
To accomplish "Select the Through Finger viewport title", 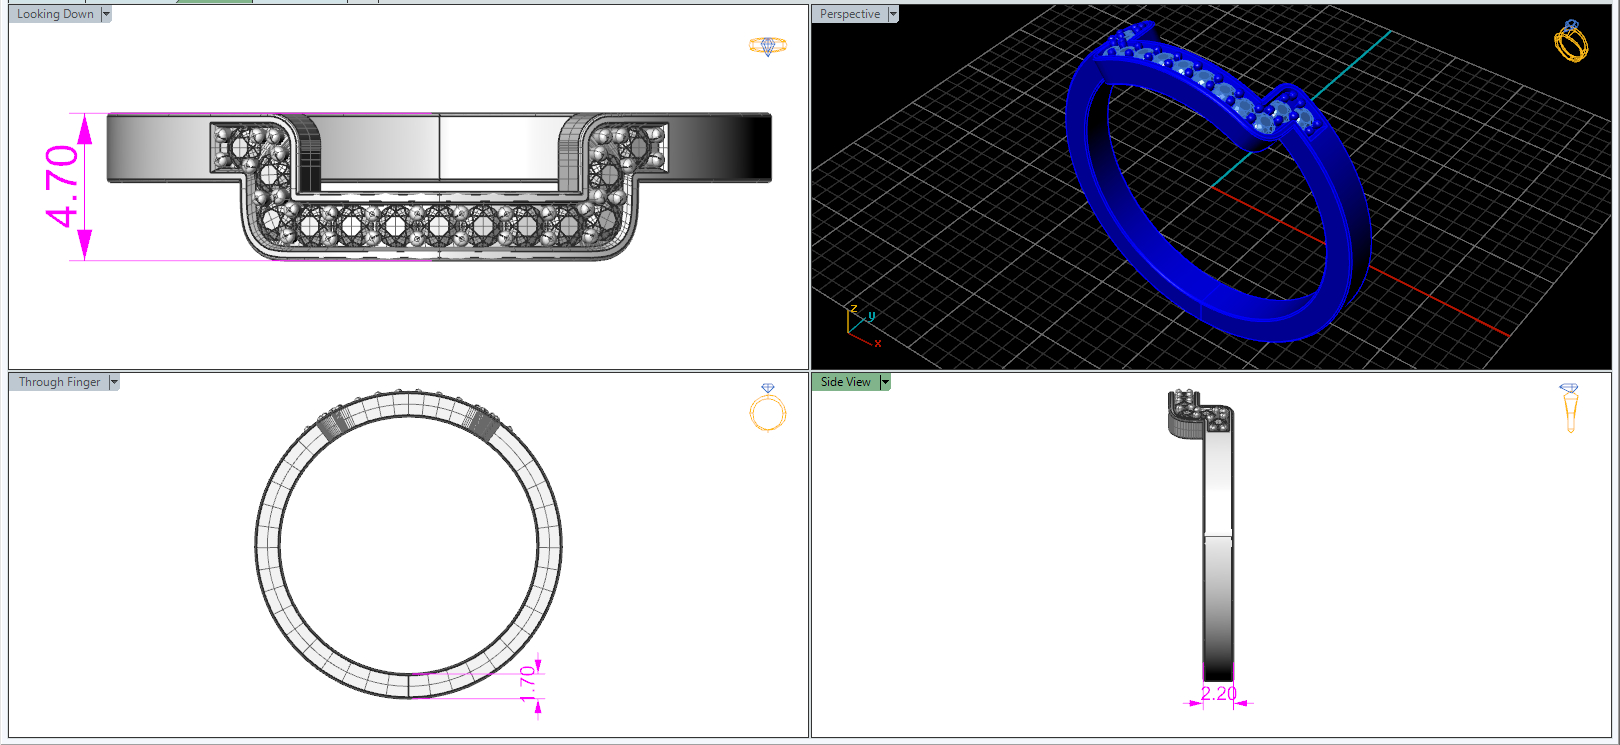I will tap(60, 382).
